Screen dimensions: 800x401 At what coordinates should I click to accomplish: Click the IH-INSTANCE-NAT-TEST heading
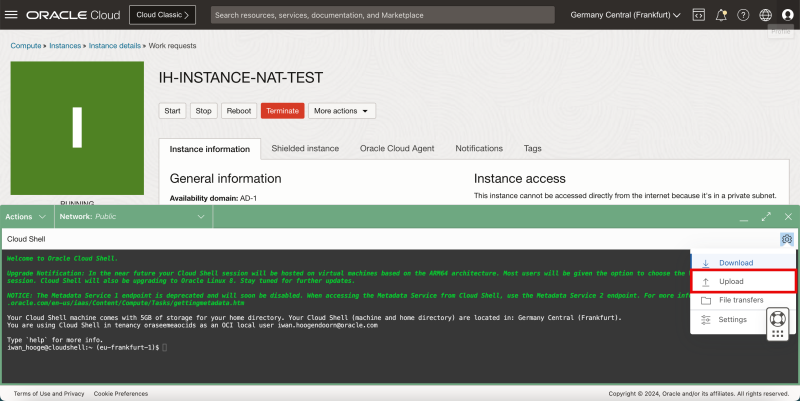[x=241, y=78]
